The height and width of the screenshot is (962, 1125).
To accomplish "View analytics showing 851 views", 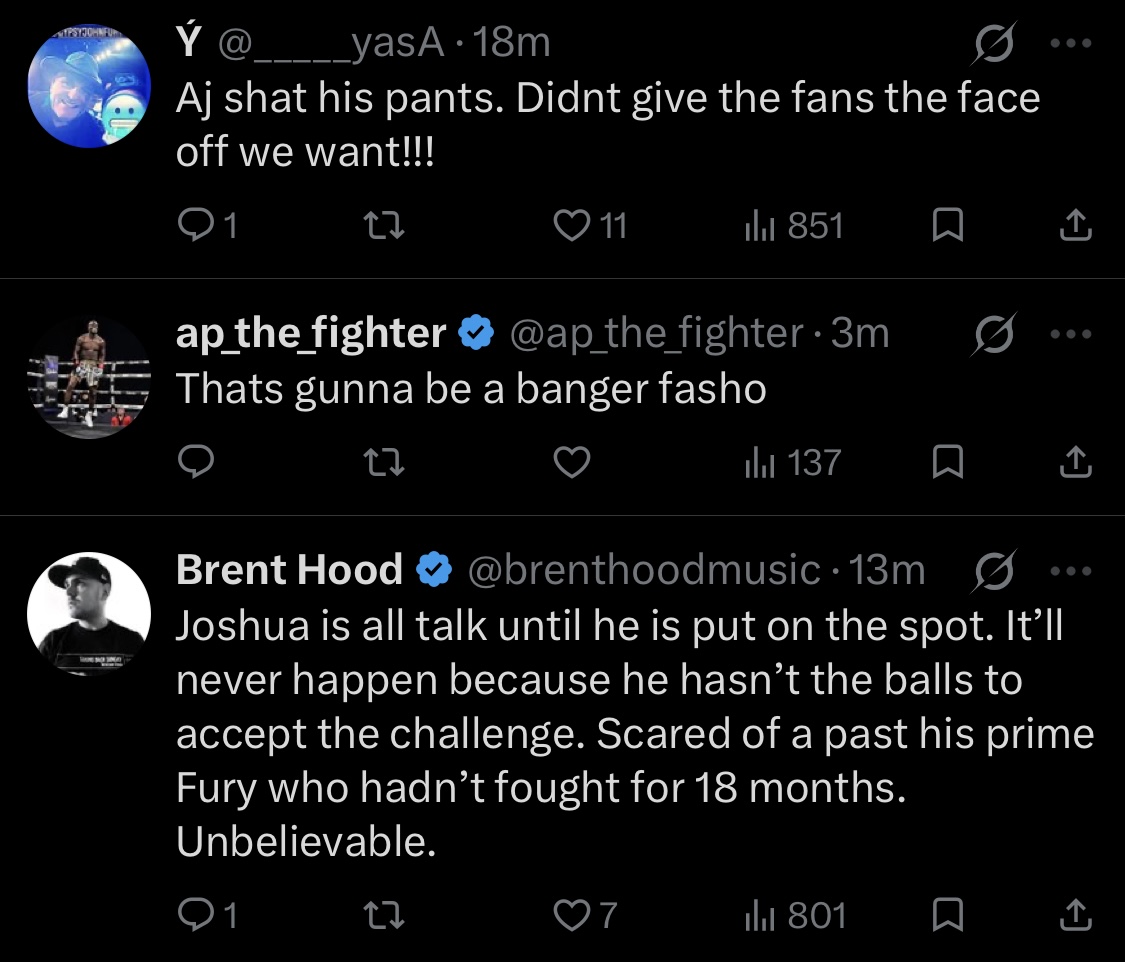I will click(x=794, y=225).
